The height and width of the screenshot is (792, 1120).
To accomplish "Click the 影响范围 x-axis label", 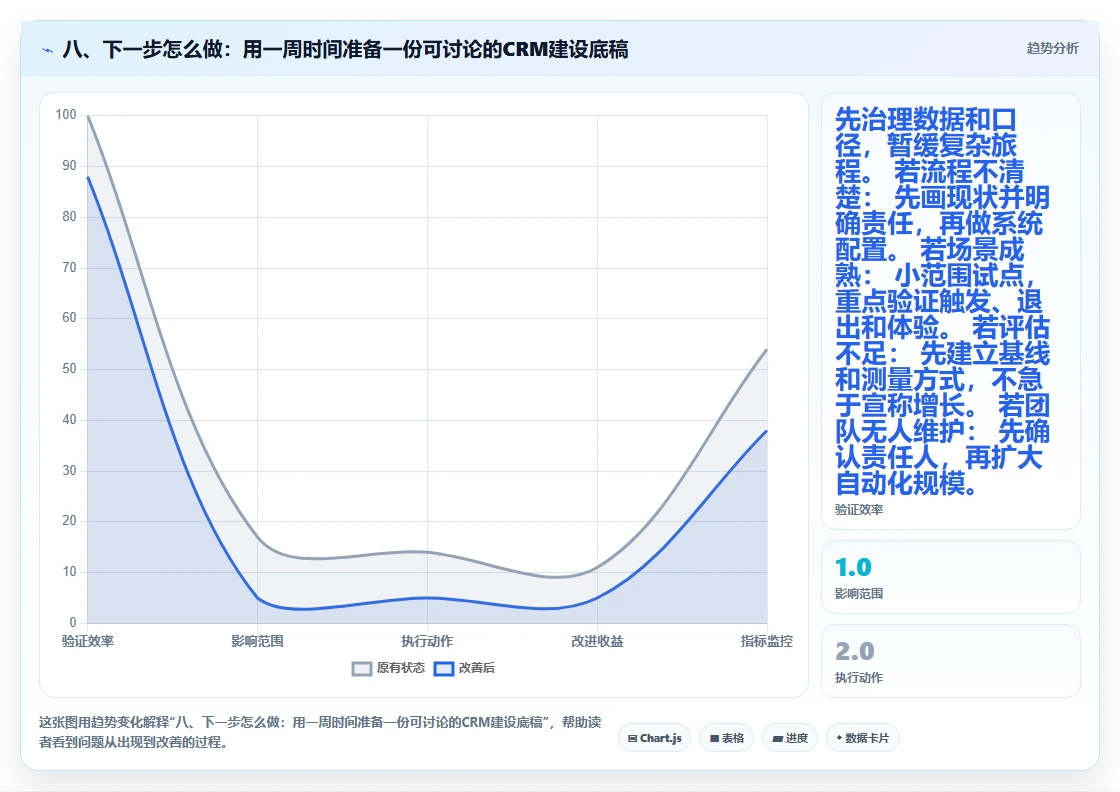I will pos(257,641).
